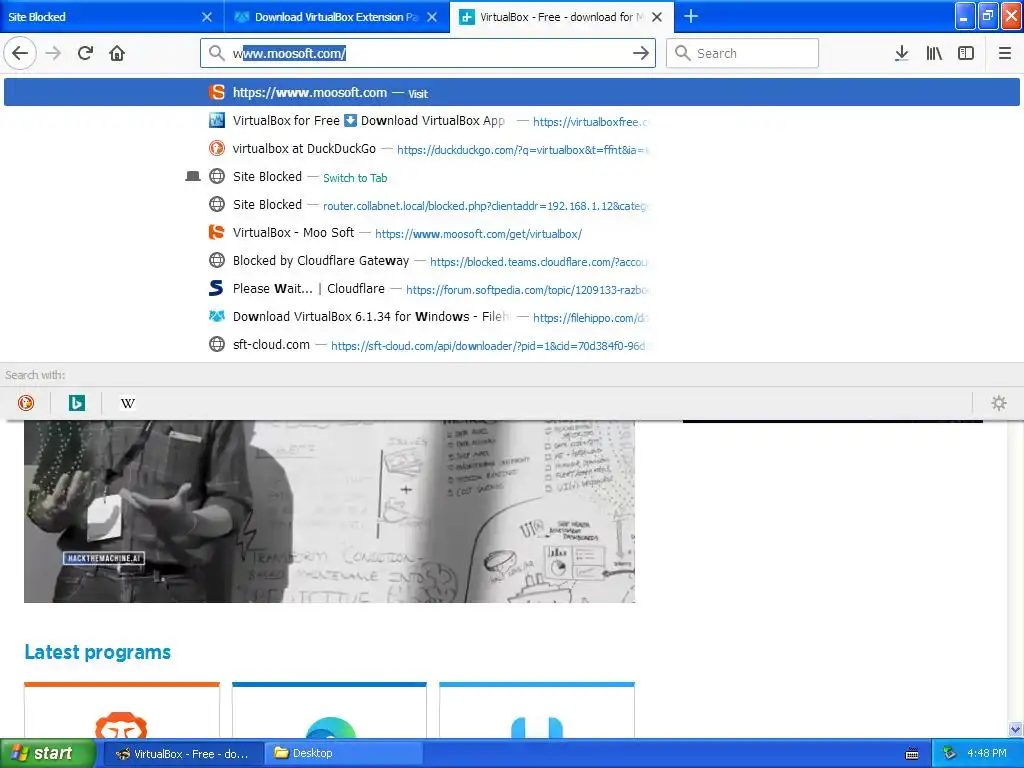Open a new tab with the plus button

point(690,16)
